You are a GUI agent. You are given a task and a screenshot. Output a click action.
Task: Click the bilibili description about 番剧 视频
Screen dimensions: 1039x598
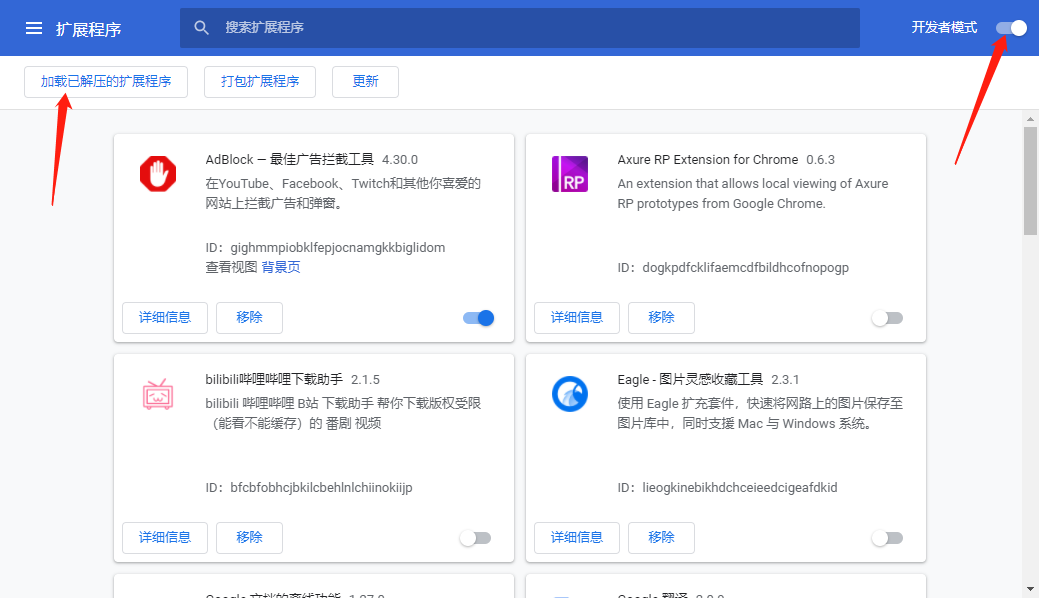click(x=343, y=414)
